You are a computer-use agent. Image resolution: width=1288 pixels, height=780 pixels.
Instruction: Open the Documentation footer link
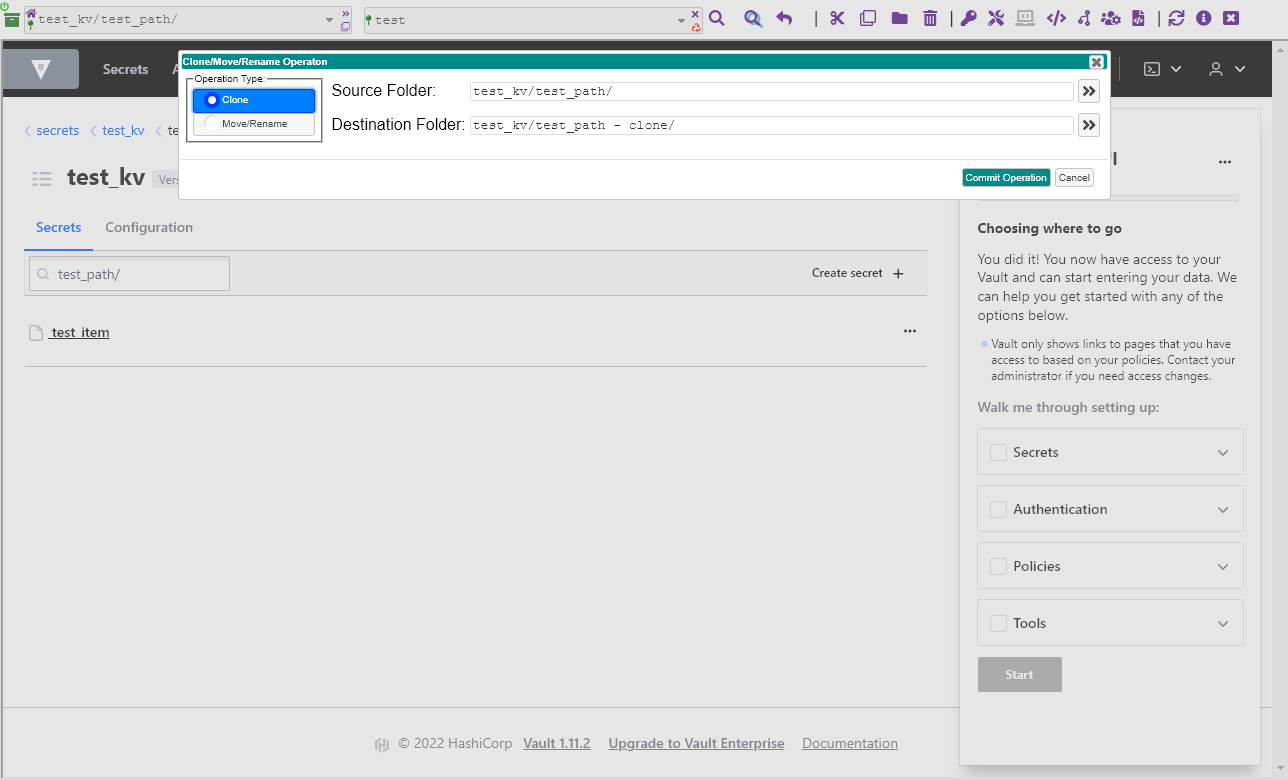[x=850, y=743]
